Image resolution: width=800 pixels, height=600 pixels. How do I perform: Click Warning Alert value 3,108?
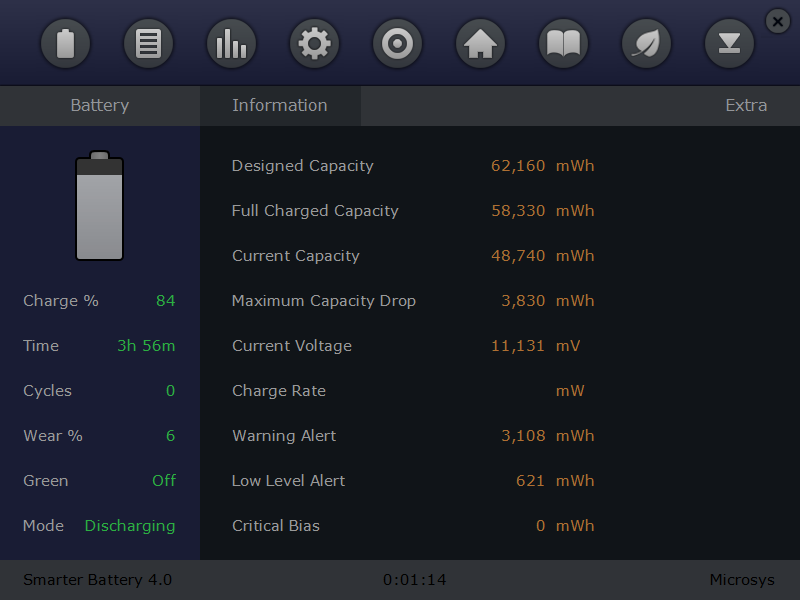[523, 436]
